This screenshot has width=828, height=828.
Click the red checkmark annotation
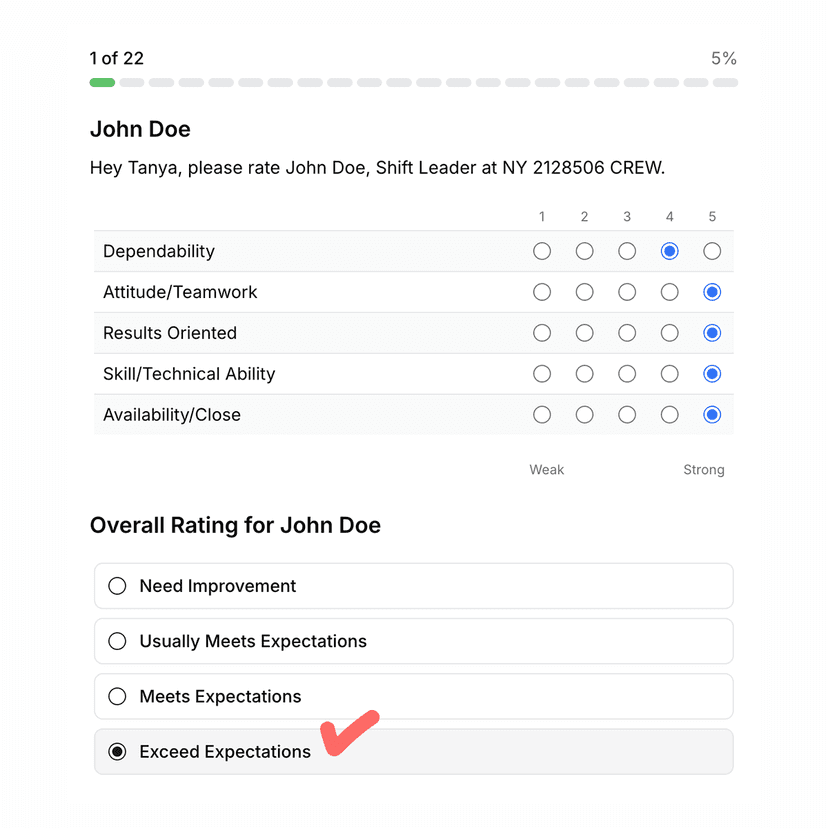point(346,735)
